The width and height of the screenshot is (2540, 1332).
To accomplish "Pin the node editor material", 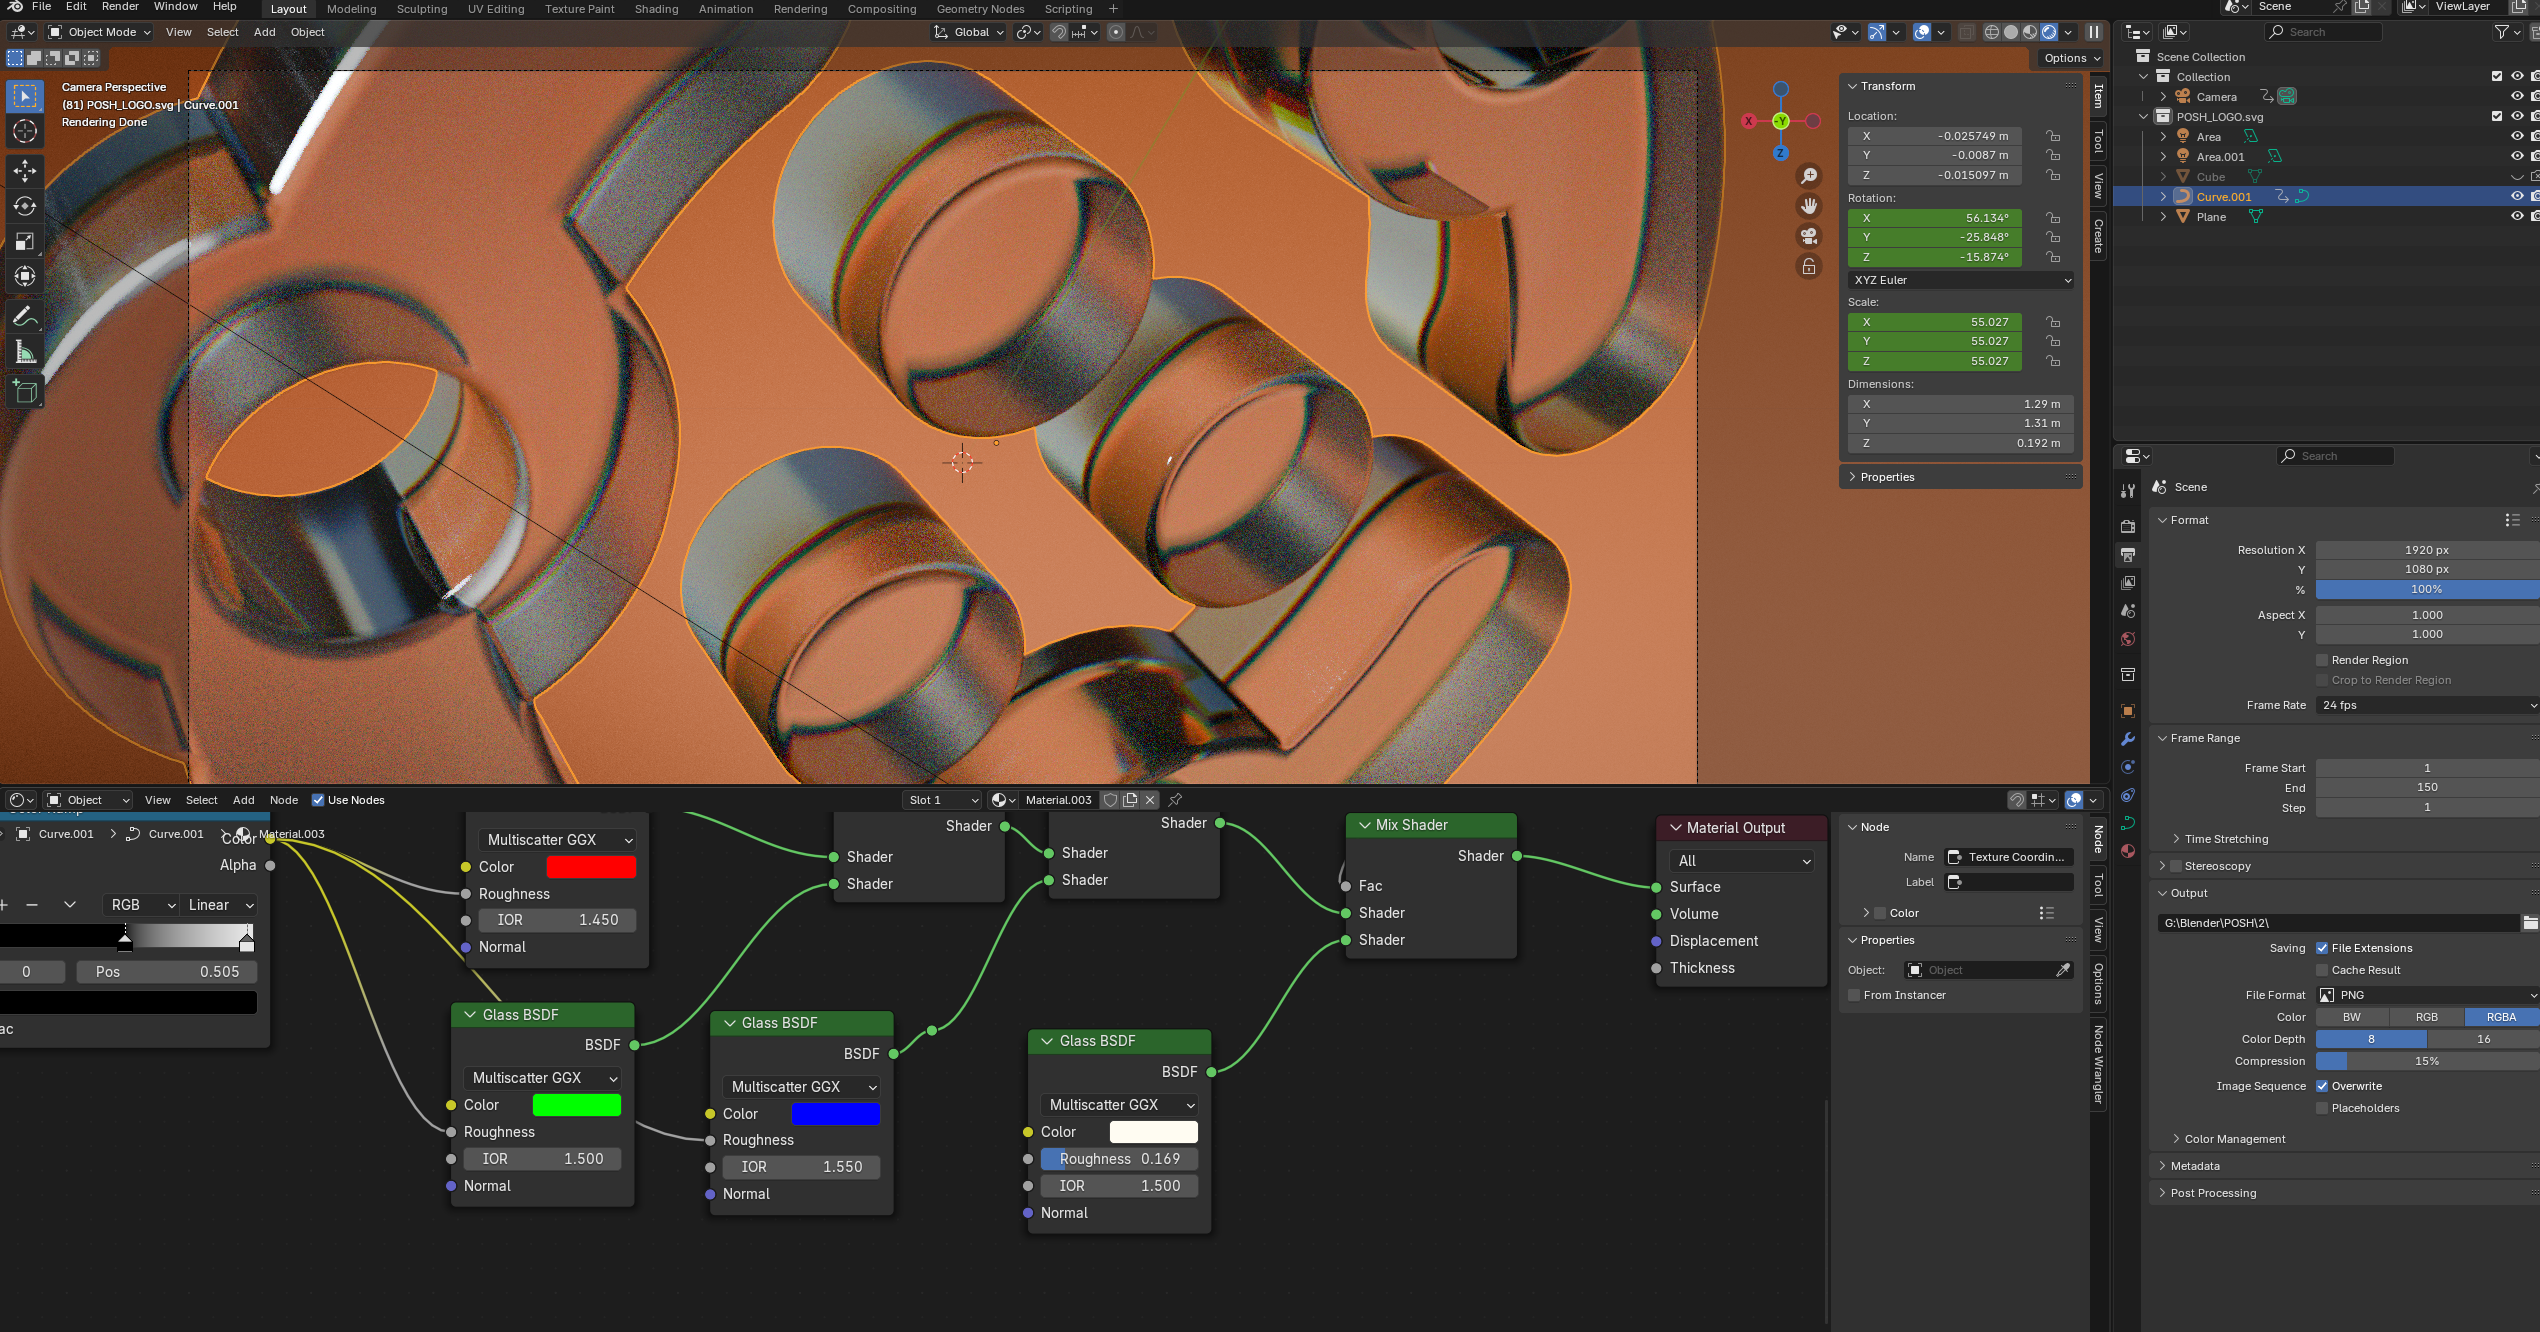I will coord(1176,800).
